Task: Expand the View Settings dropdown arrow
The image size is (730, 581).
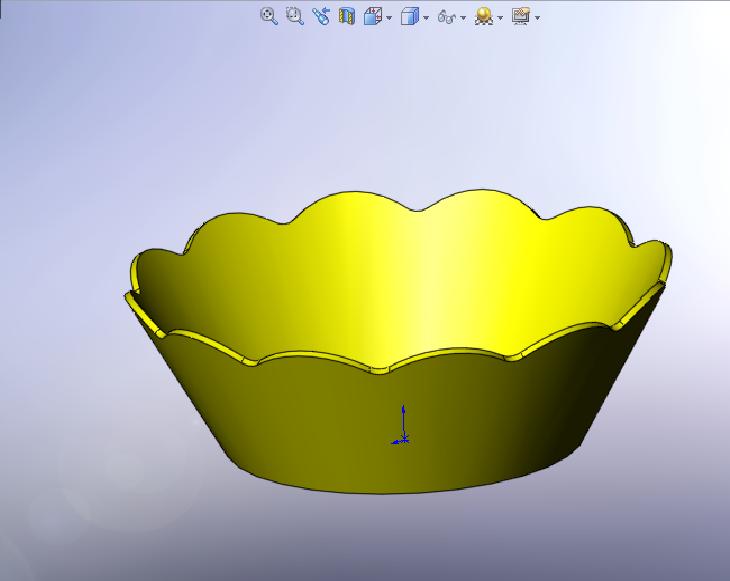Action: [x=538, y=18]
